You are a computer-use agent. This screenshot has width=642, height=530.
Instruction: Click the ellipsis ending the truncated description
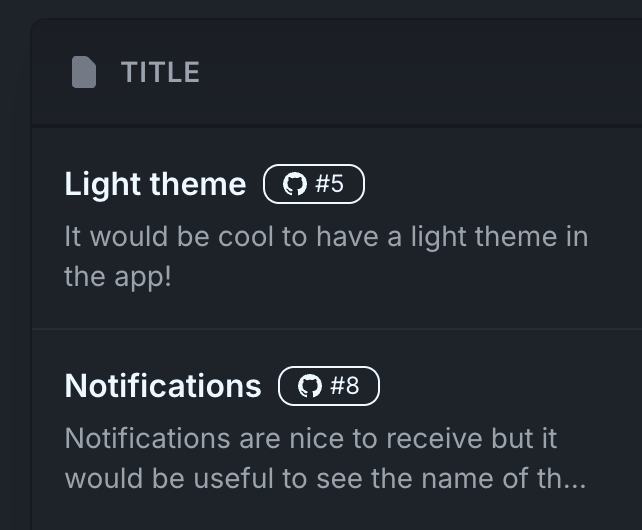(x=574, y=480)
